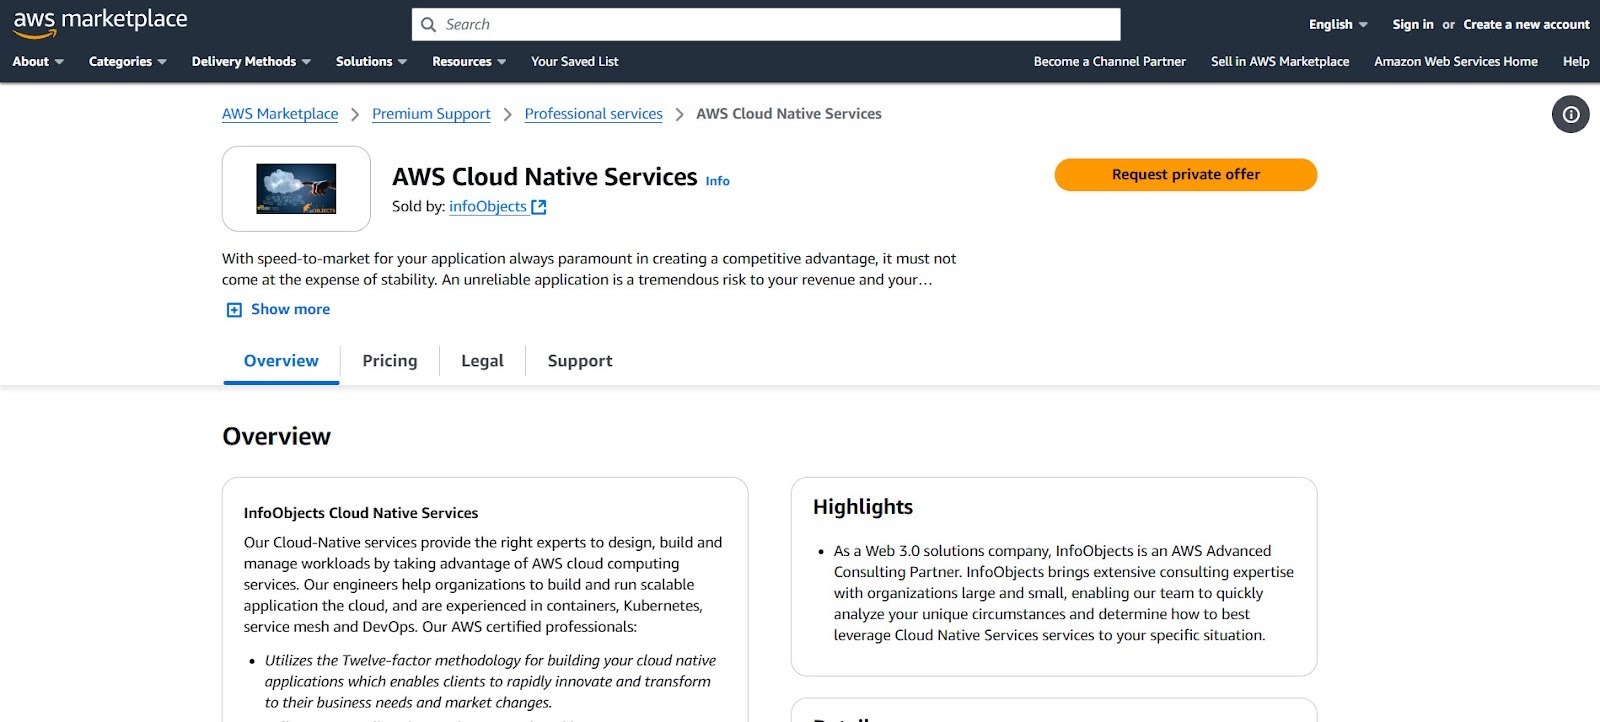Click the Sign in link
1600x722 pixels.
click(1412, 25)
